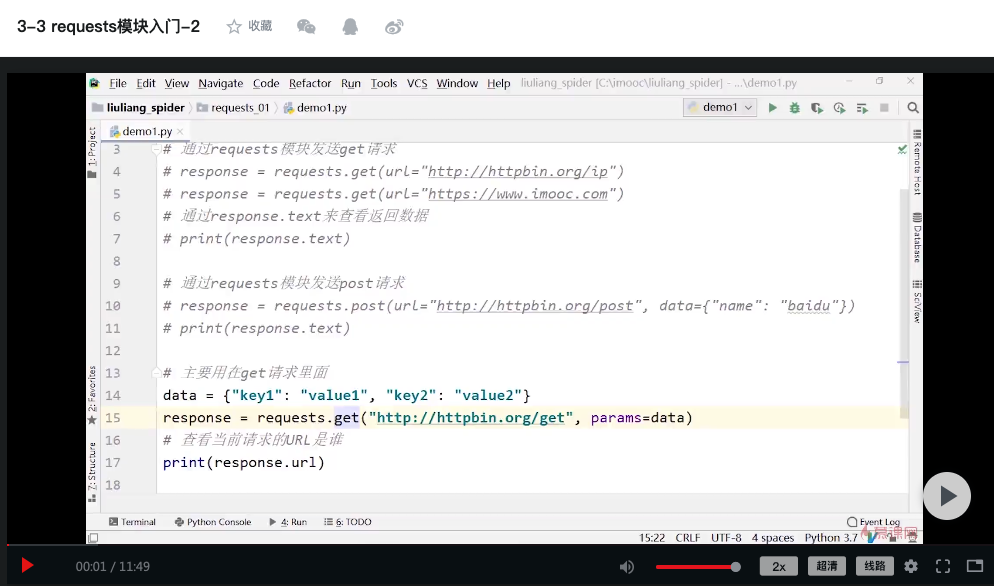This screenshot has width=994, height=586.
Task: Click the green Run demo1 button
Action: (772, 108)
